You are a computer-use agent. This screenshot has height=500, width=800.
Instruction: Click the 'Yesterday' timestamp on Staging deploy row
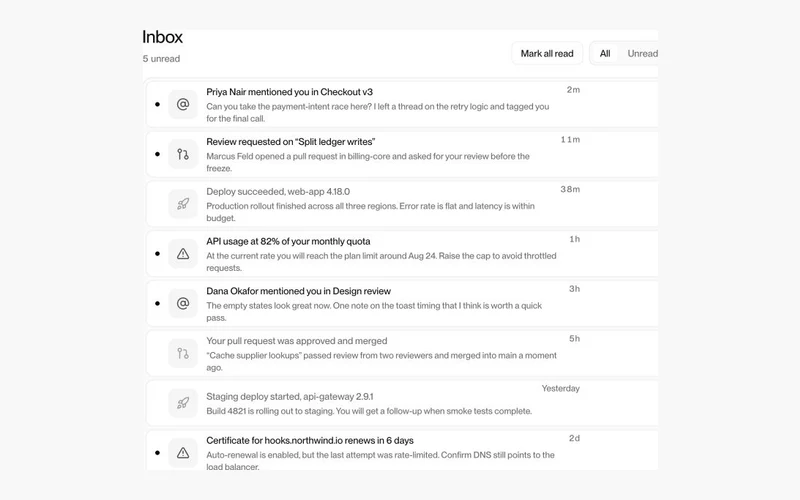pos(561,388)
